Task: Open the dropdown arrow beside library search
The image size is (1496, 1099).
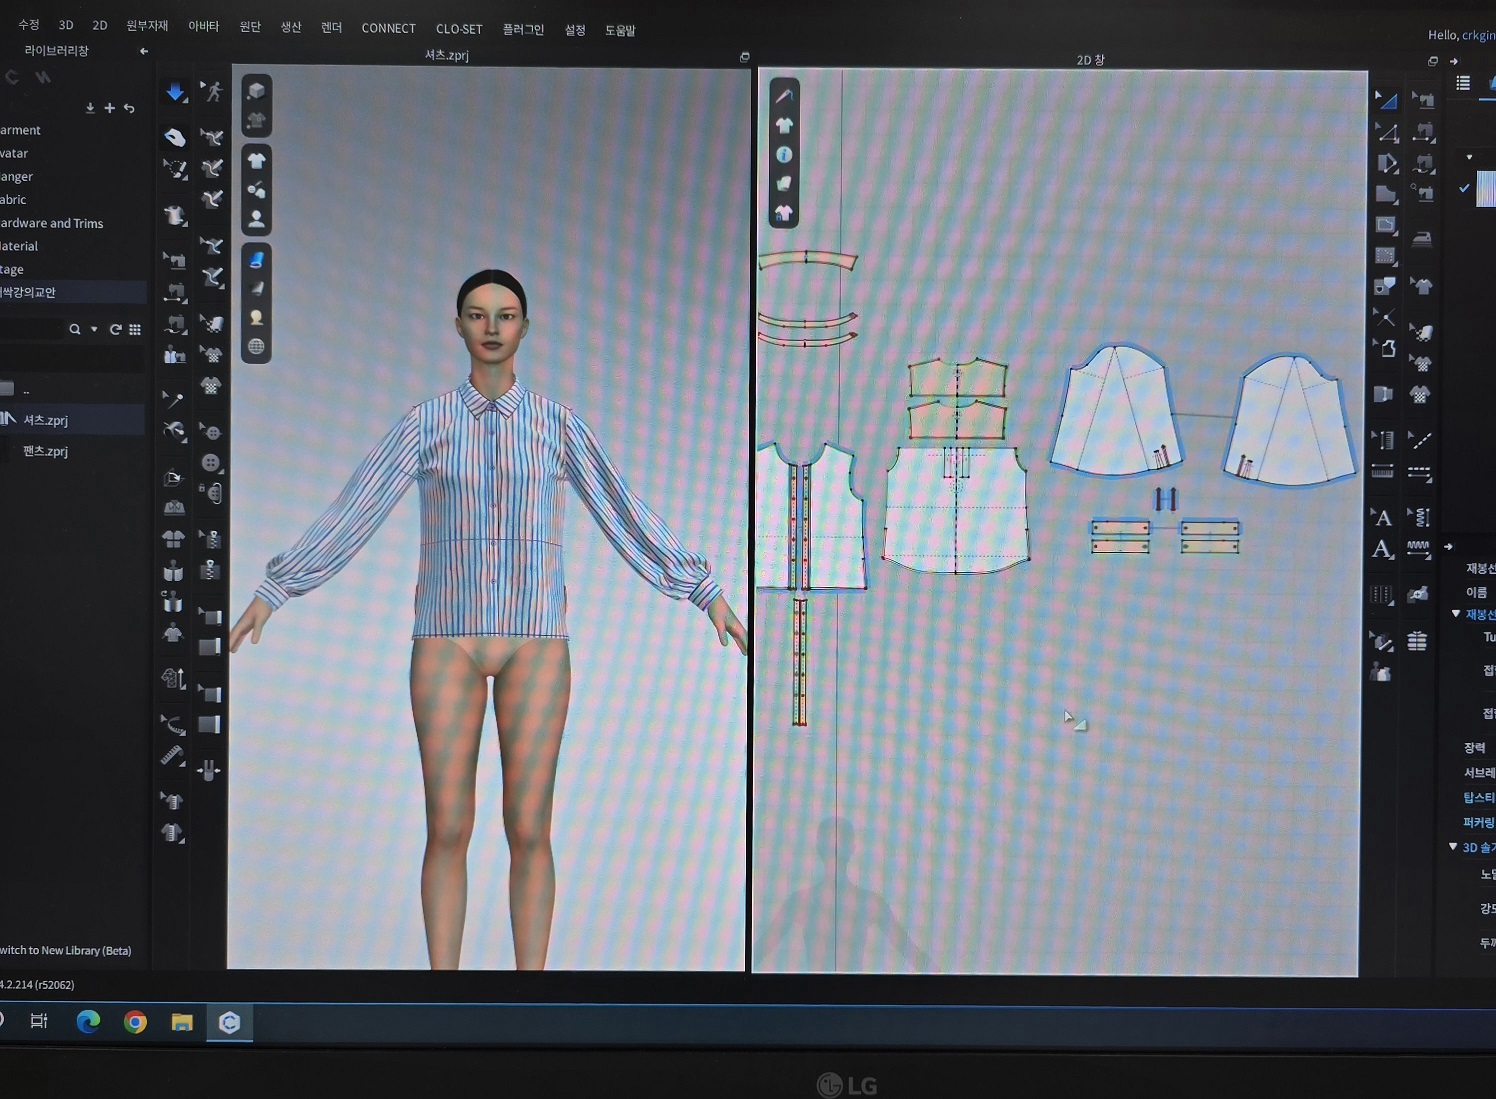Action: pos(94,329)
